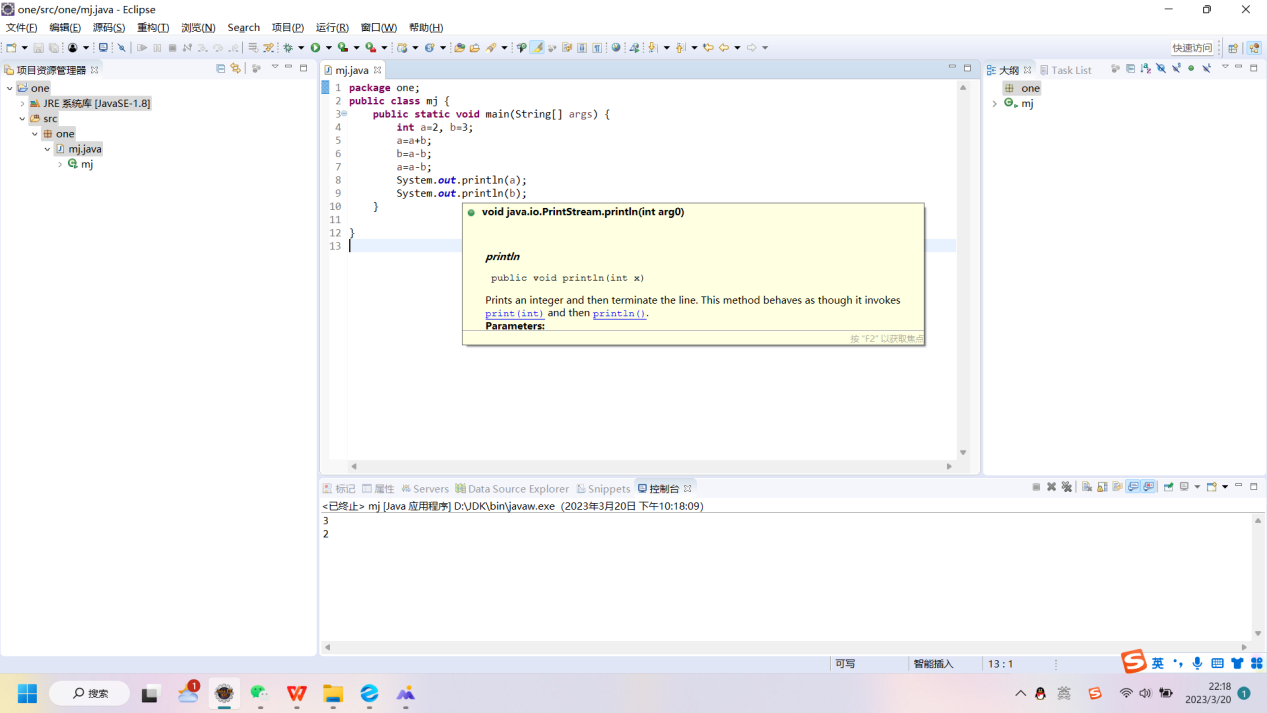
Task: Open Display Selected Console dropdown arrow
Action: tap(1197, 487)
